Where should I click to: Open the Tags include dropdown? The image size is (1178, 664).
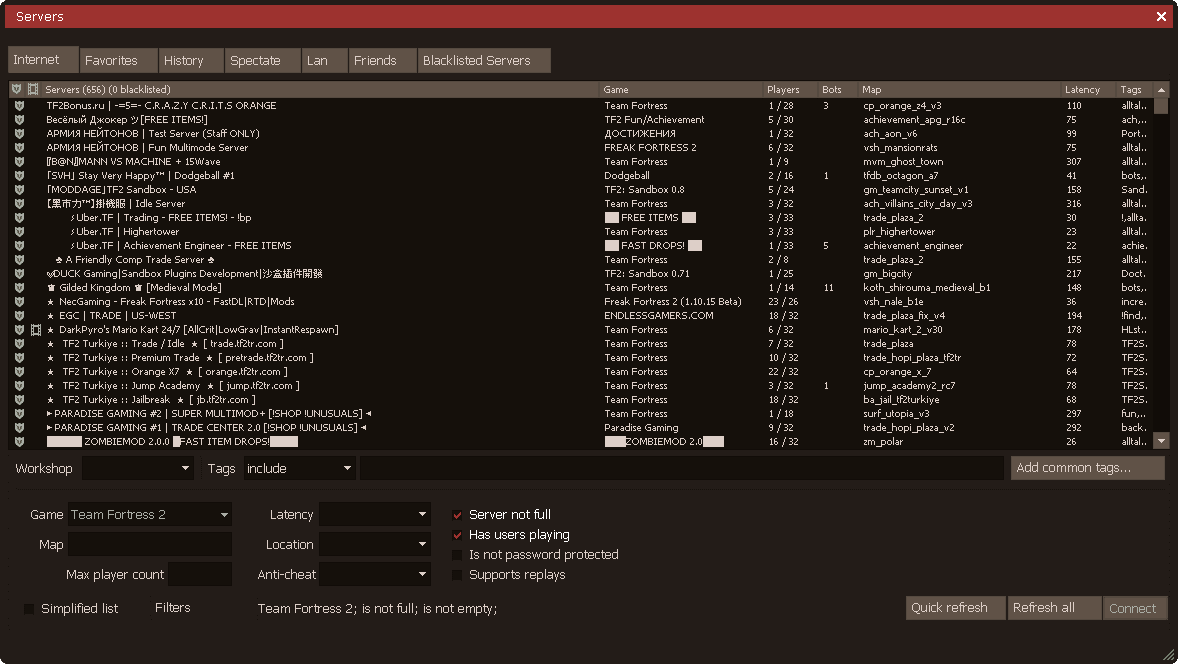click(x=299, y=468)
